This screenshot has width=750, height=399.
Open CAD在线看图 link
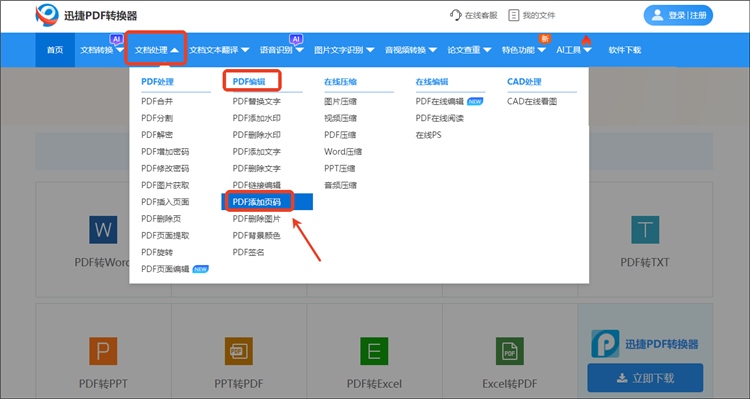tap(532, 101)
